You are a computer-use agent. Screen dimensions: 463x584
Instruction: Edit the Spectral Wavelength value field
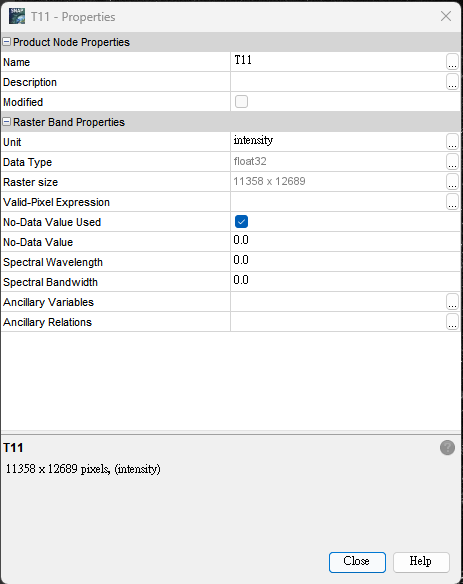coord(345,261)
